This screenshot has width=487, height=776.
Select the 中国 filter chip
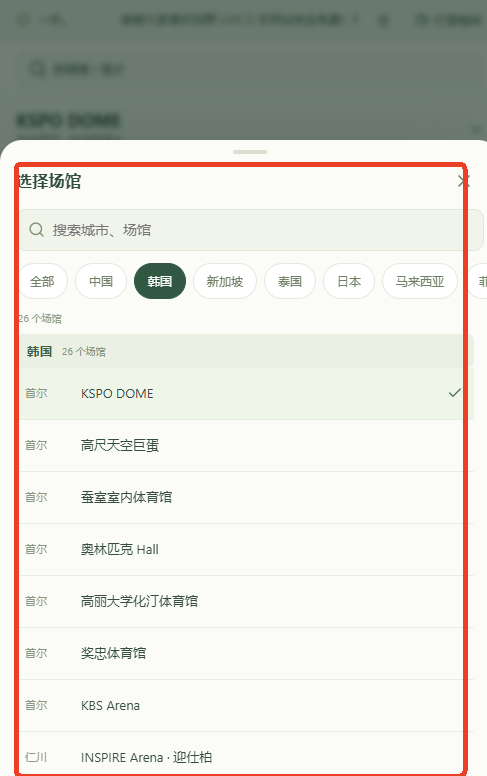coord(101,282)
